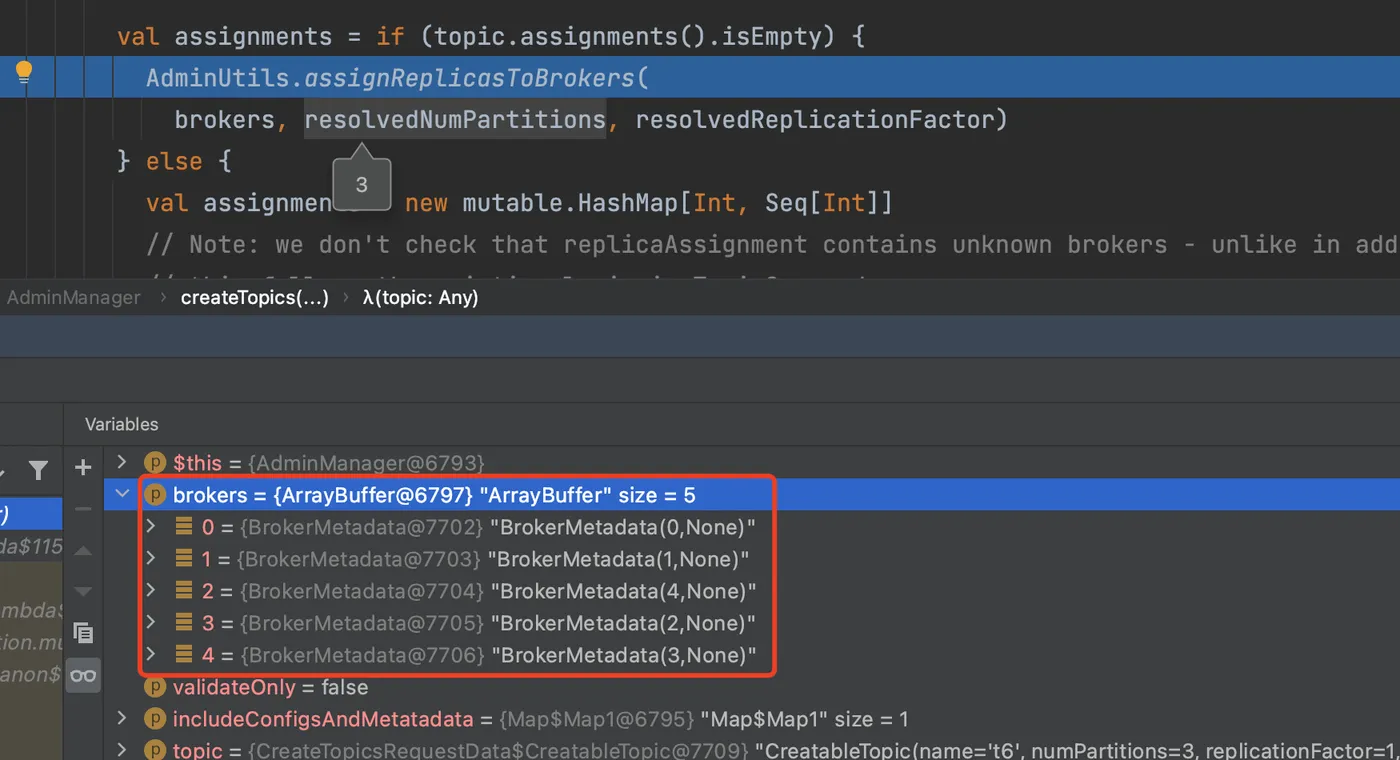The image size is (1400, 760).
Task: Click mutable.HashMap in the code
Action: [x=570, y=204]
